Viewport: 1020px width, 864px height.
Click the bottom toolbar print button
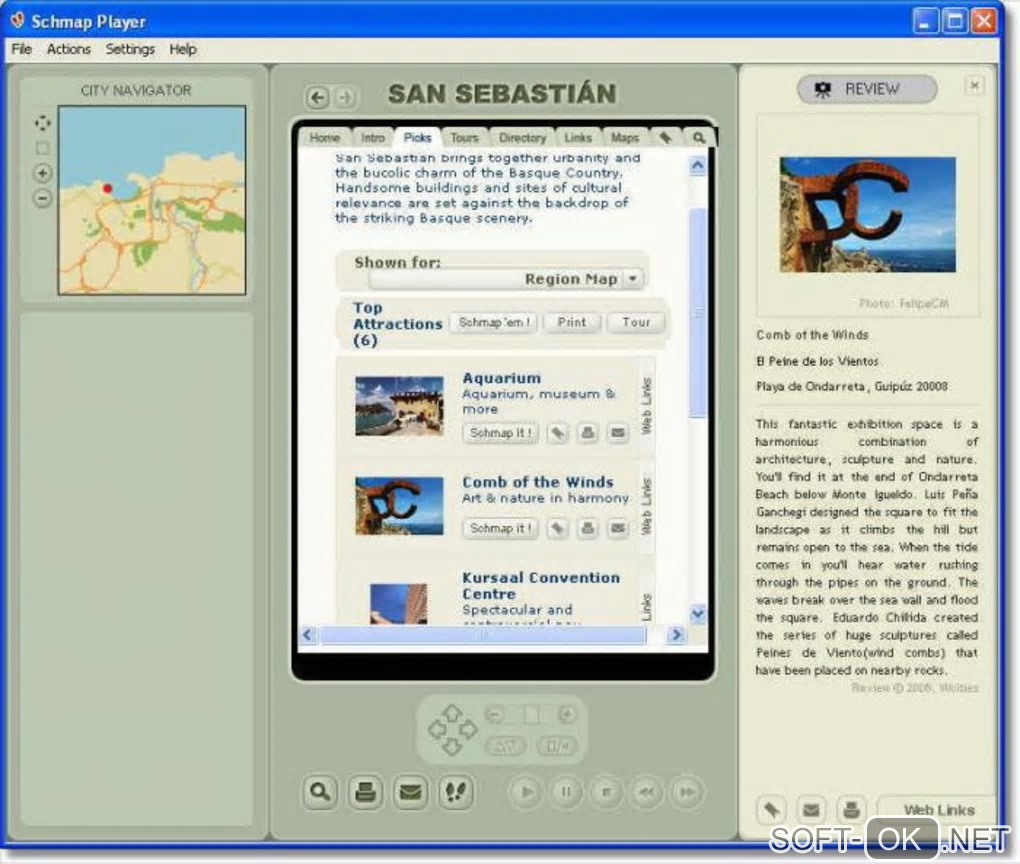click(x=366, y=792)
